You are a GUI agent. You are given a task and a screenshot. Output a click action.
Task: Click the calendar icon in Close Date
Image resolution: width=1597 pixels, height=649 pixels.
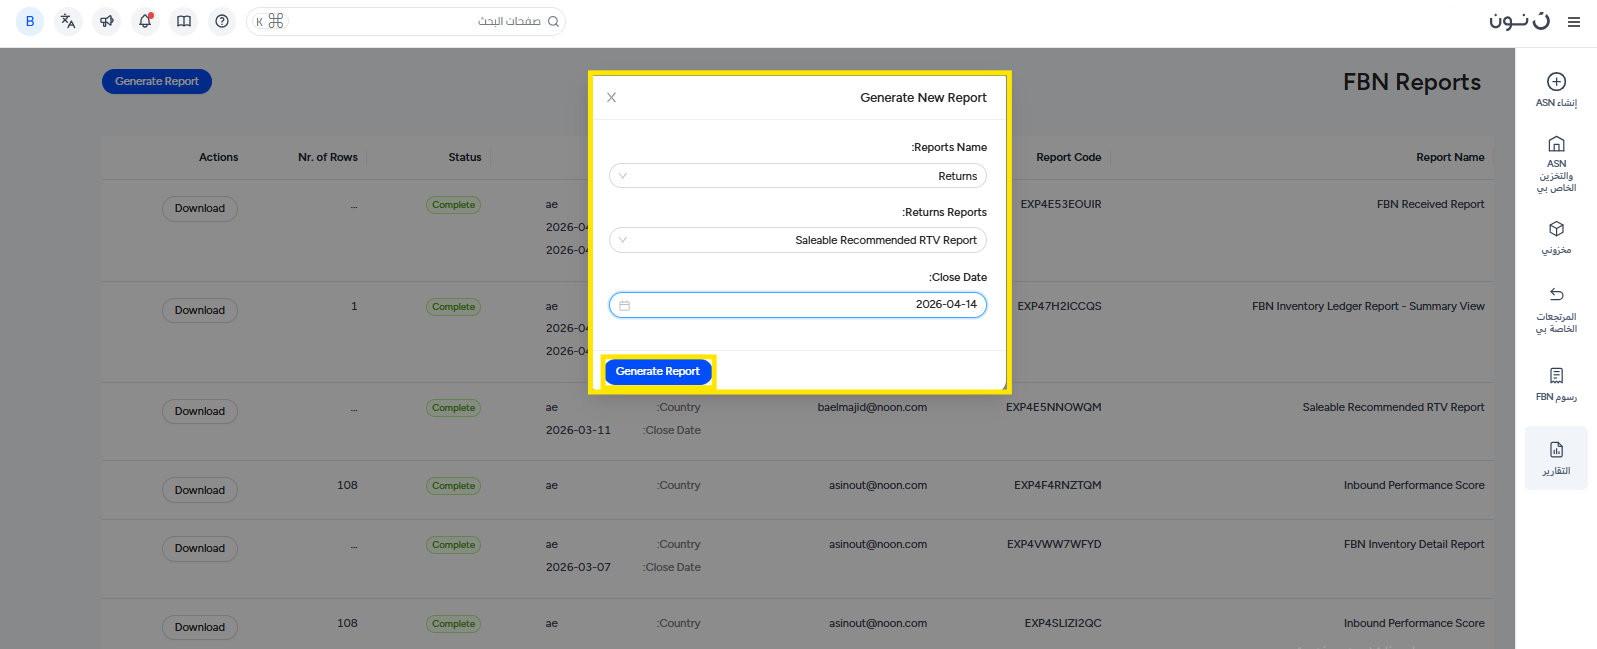point(625,305)
